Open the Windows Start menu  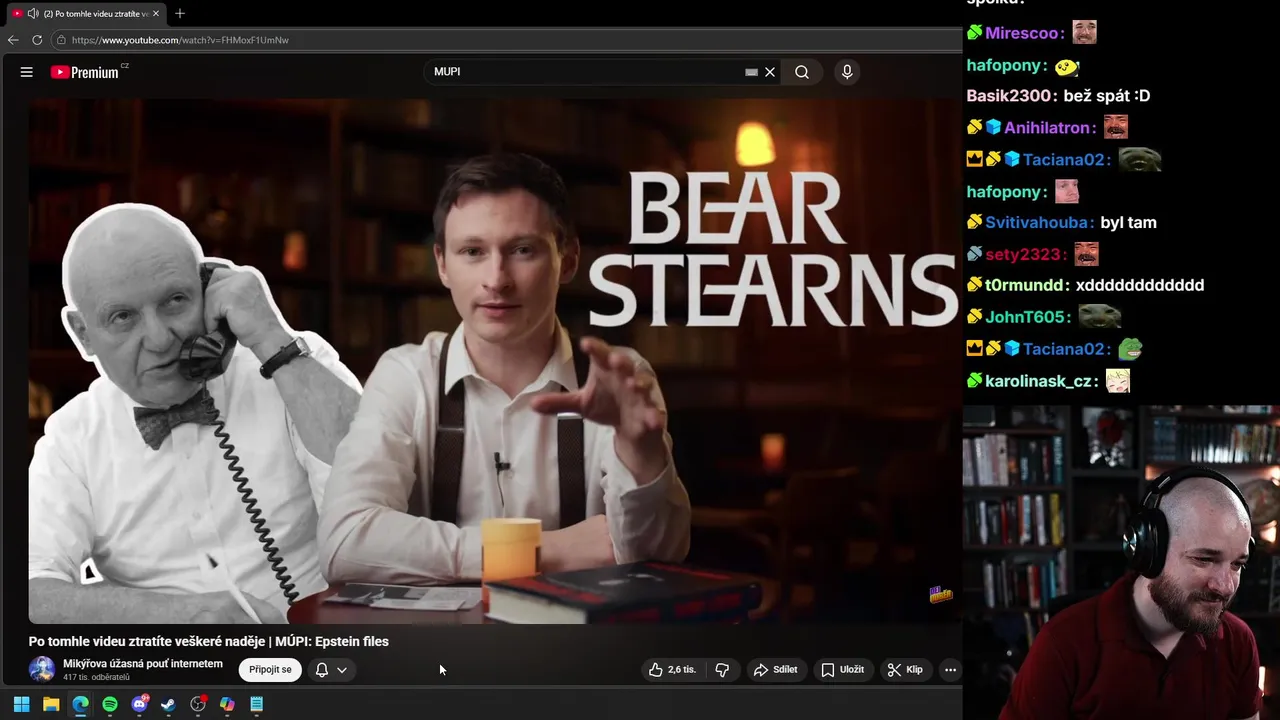pyautogui.click(x=21, y=705)
